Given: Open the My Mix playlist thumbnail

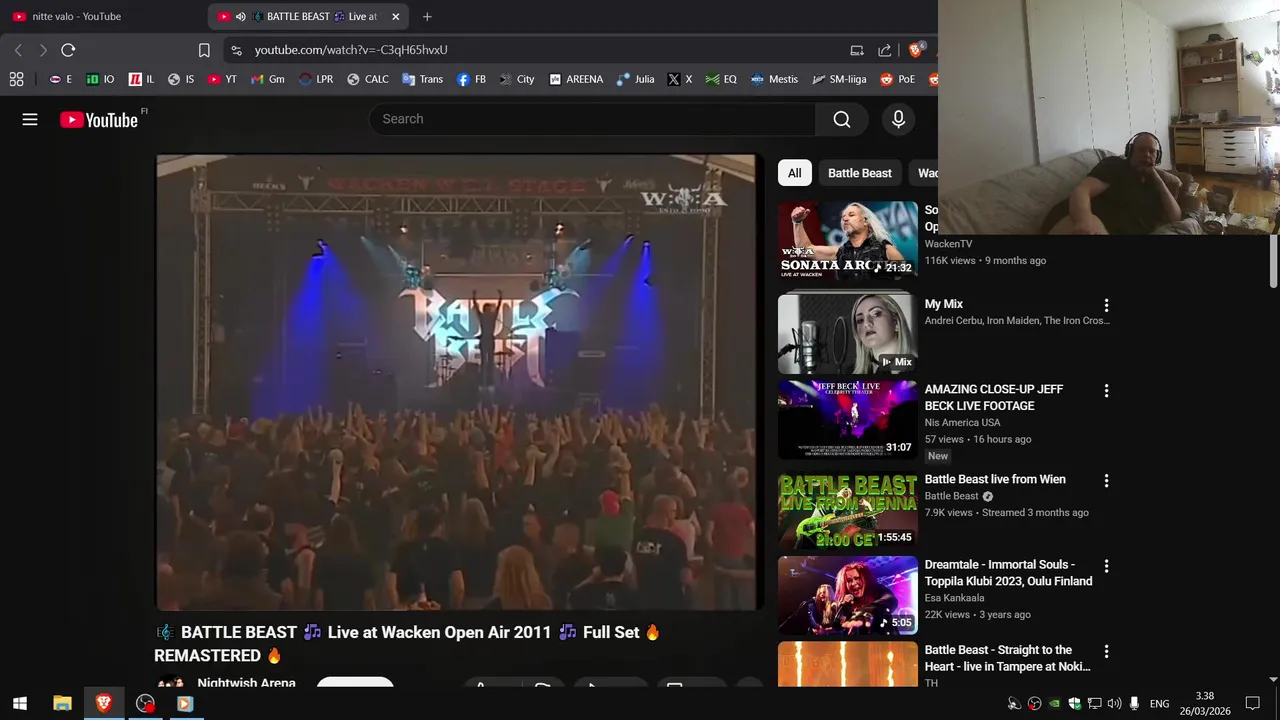Looking at the screenshot, I should (x=848, y=332).
